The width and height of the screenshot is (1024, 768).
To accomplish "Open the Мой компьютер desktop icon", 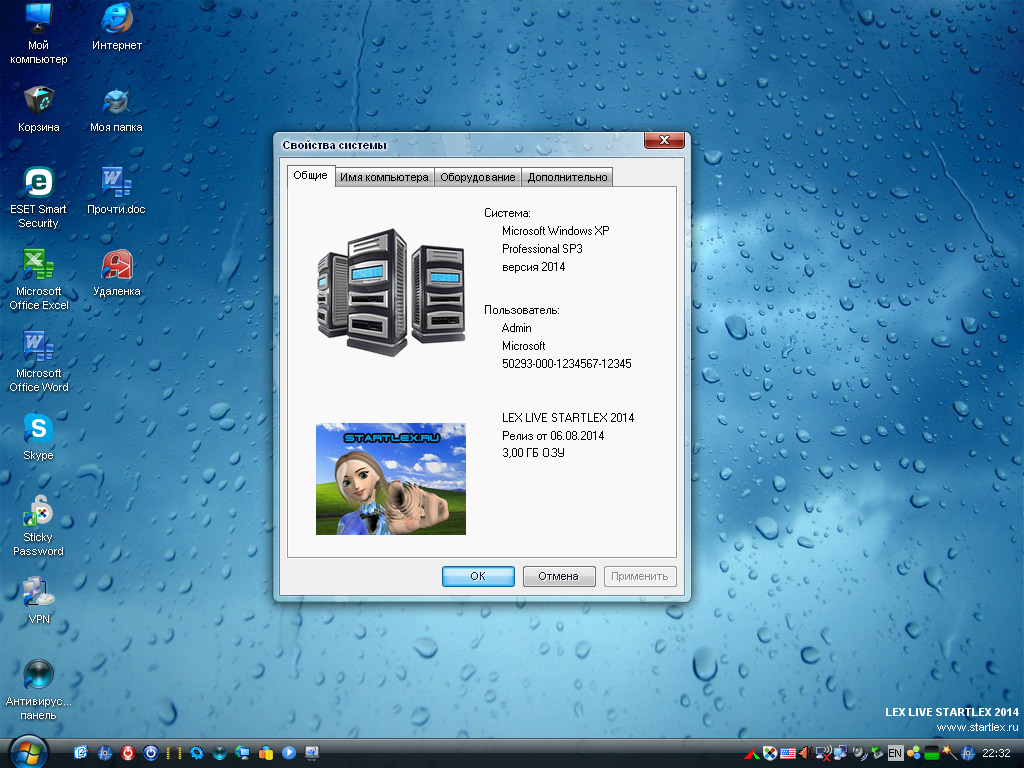I will (38, 34).
